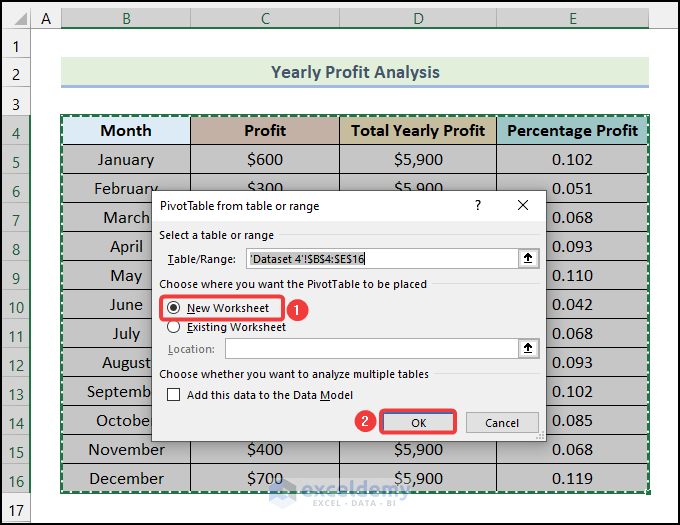Click the January cell
This screenshot has width=680, height=525.
tap(126, 160)
